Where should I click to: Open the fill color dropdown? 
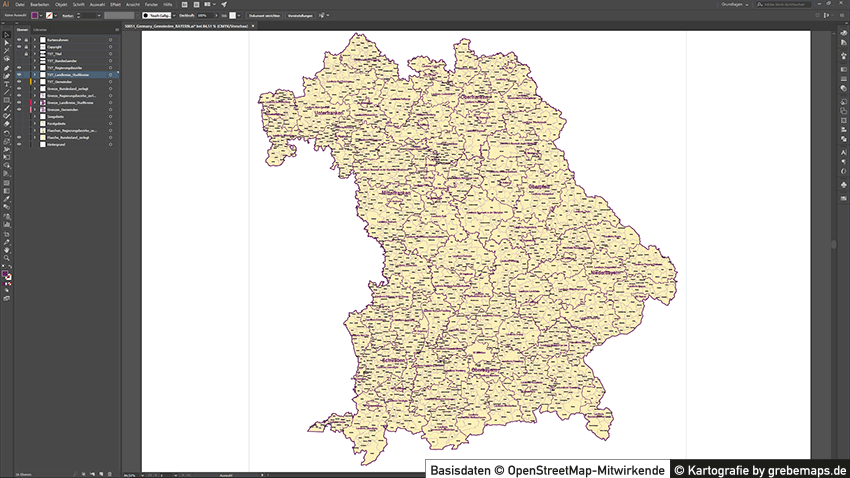pyautogui.click(x=43, y=16)
